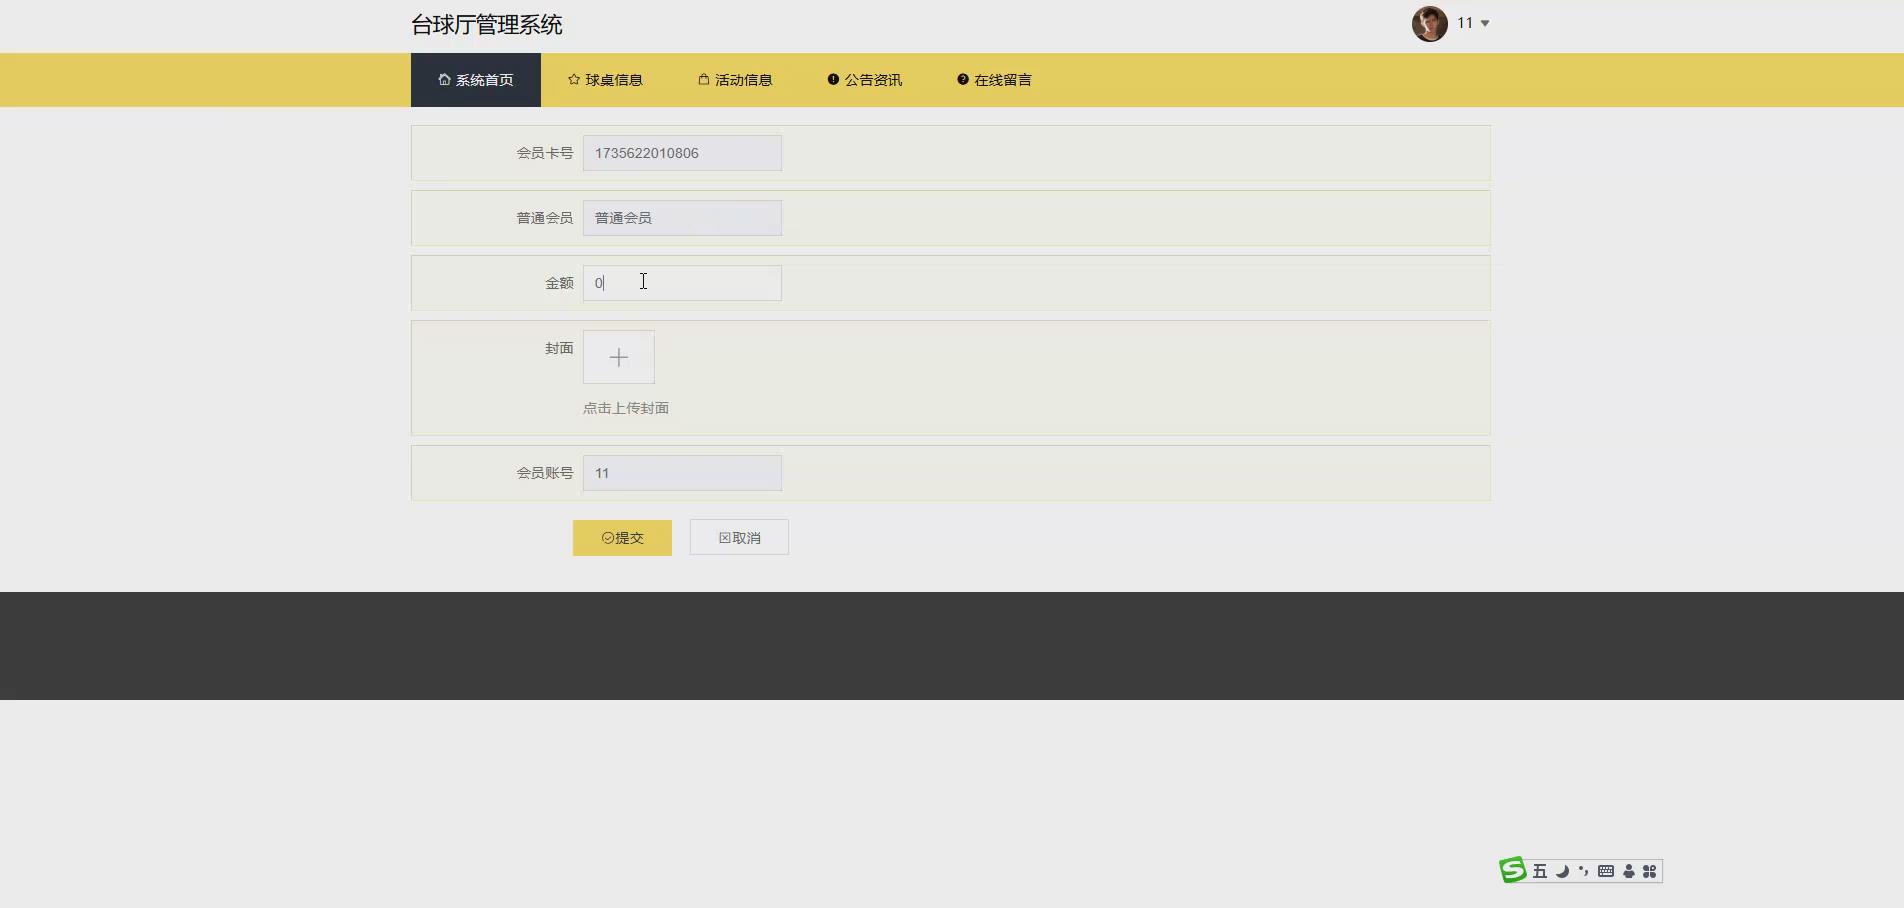Toggle the 五 Wubi input mode indicator
Image resolution: width=1904 pixels, height=908 pixels.
click(x=1540, y=871)
